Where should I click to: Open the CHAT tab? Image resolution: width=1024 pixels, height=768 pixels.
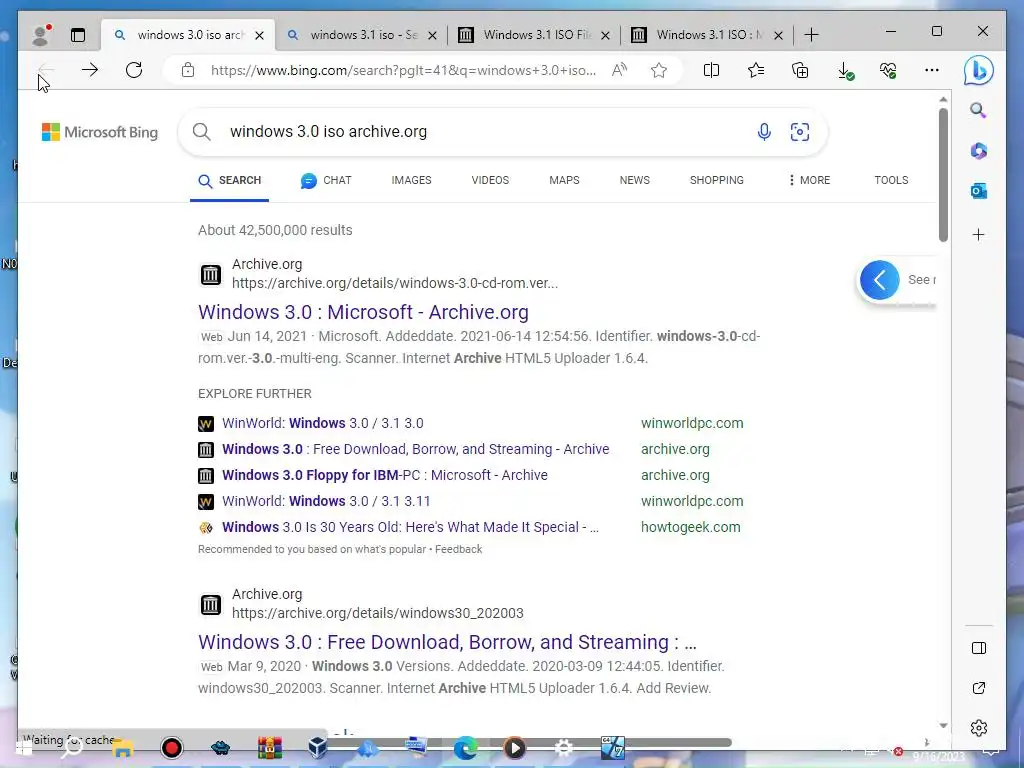326,180
